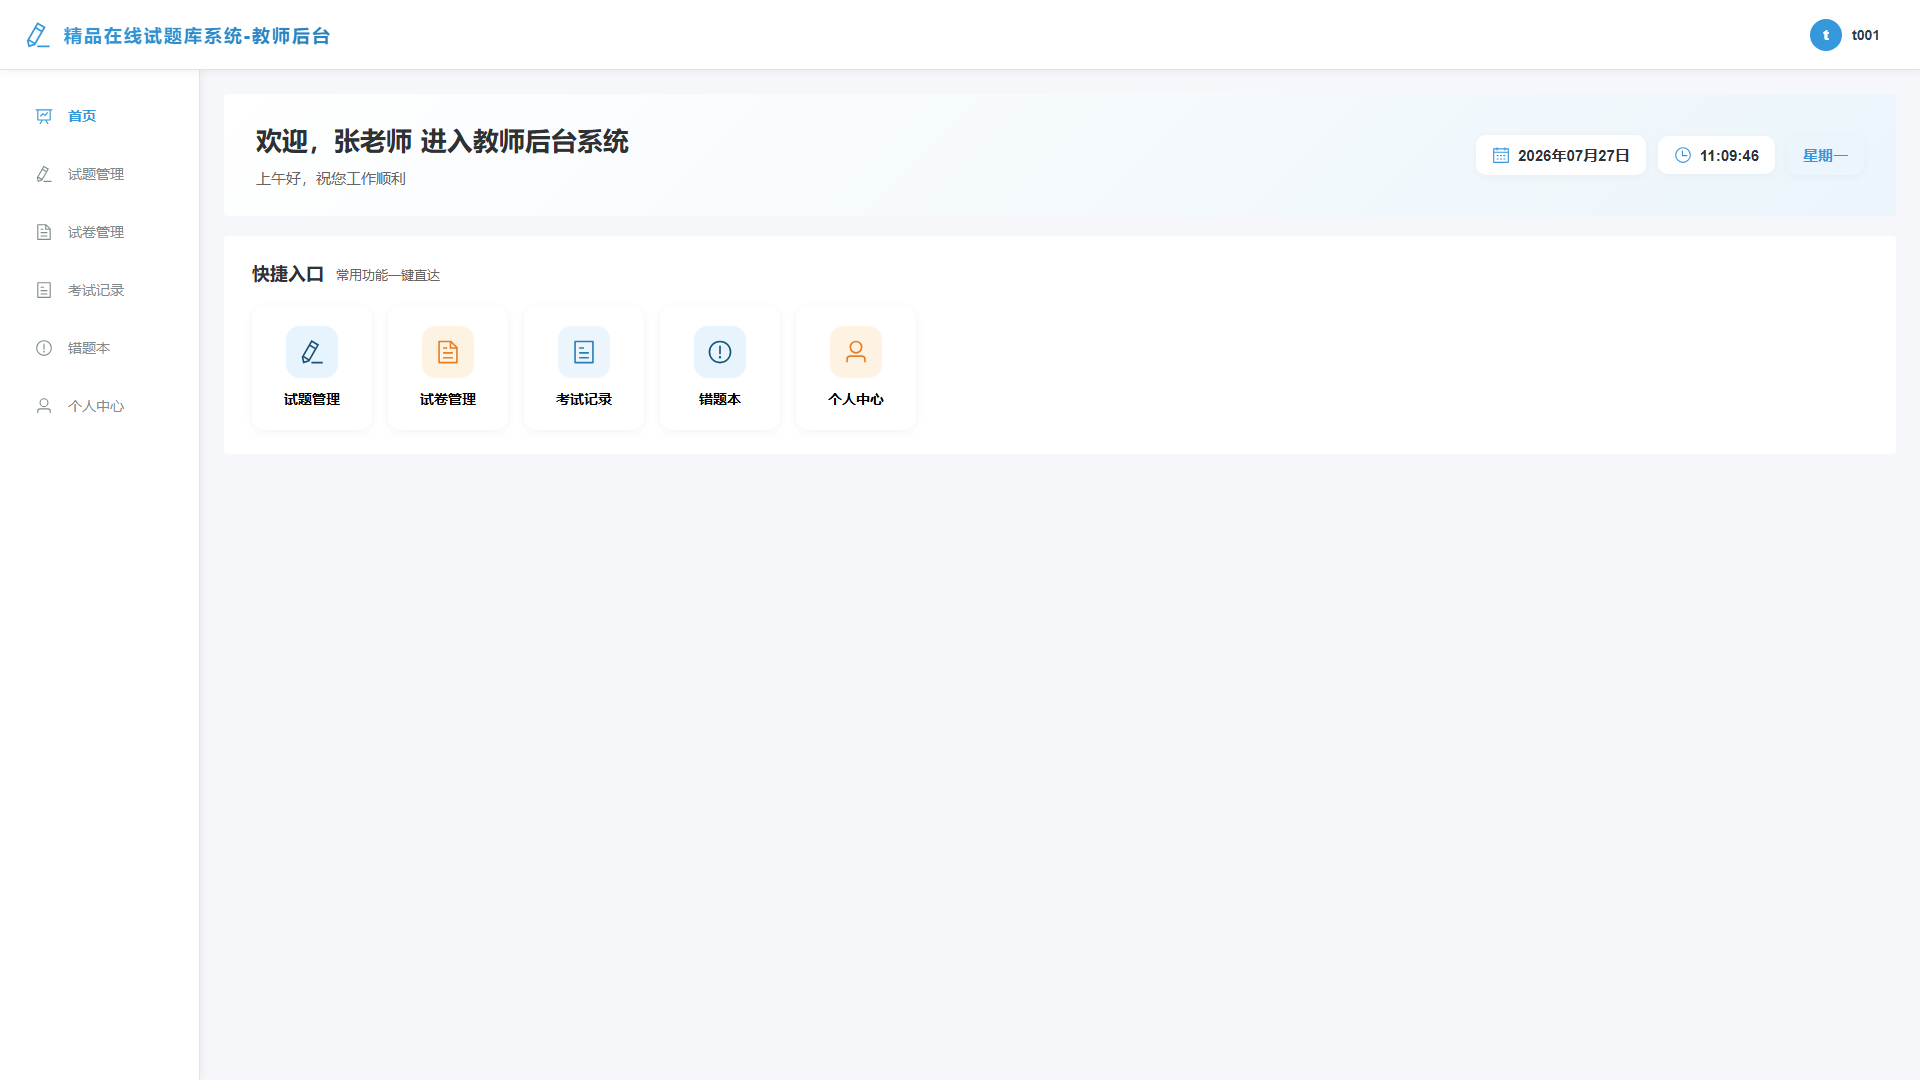This screenshot has height=1080, width=1920.
Task: Click the clock icon beside the time
Action: (x=1683, y=155)
